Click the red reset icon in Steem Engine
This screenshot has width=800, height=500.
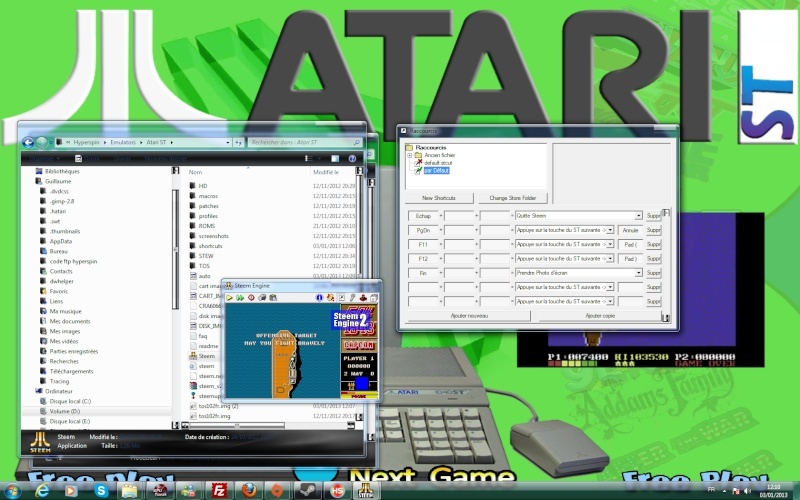[x=251, y=297]
